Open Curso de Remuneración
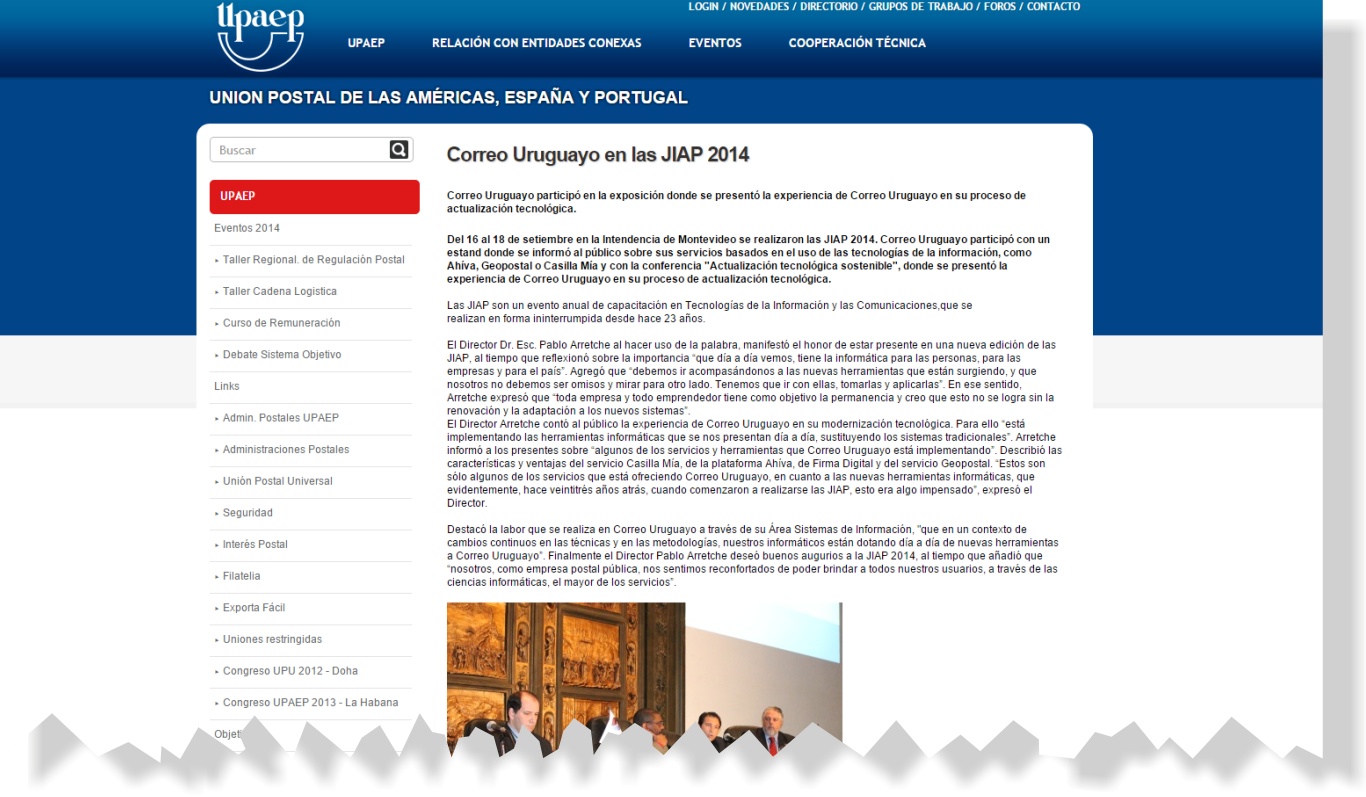Image resolution: width=1366 pixels, height=797 pixels. click(x=281, y=323)
